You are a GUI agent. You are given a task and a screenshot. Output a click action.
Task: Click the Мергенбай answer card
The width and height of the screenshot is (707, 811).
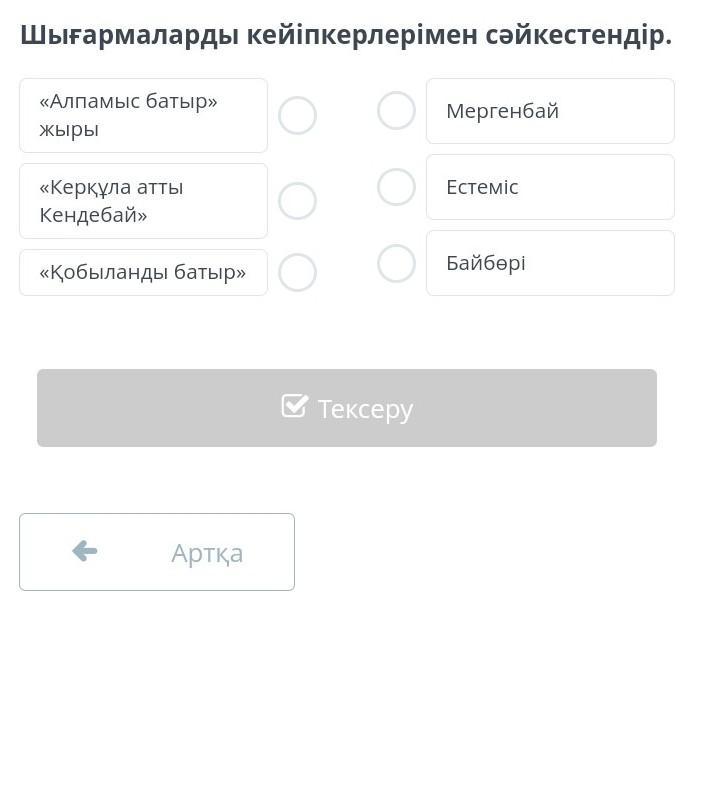tap(550, 111)
